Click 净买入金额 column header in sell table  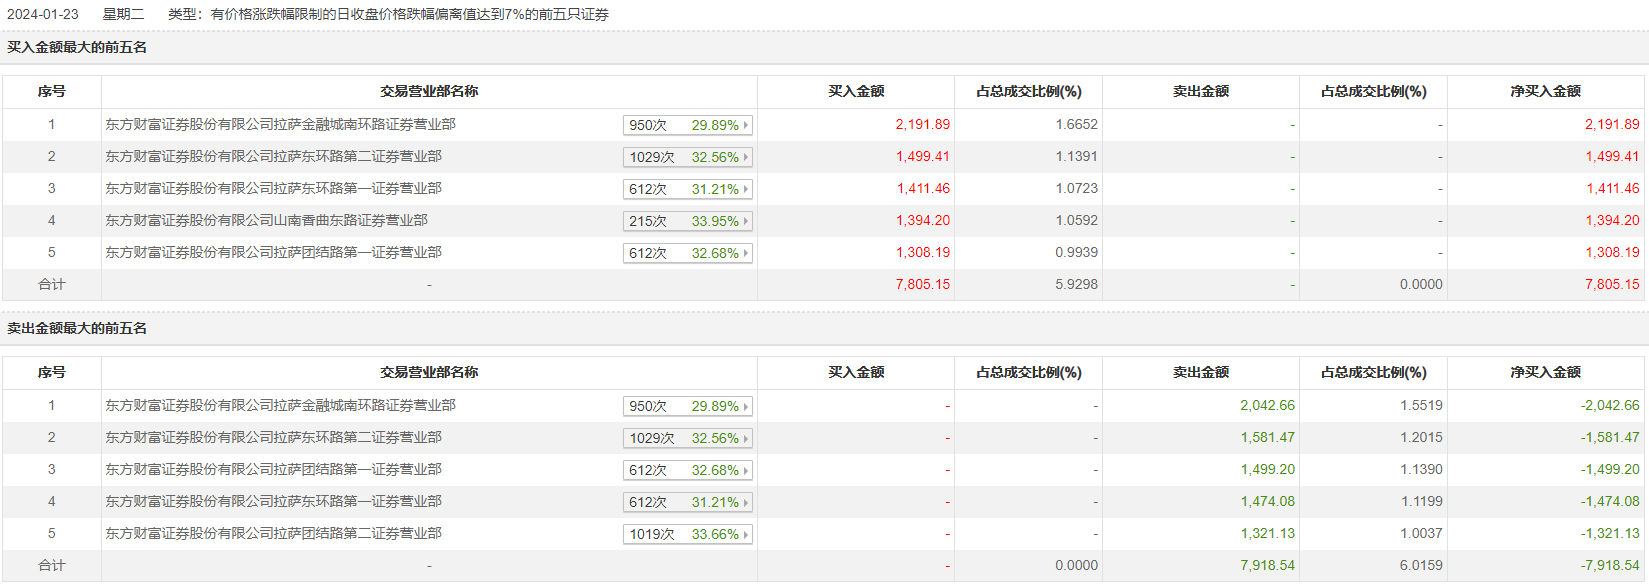tap(1545, 373)
